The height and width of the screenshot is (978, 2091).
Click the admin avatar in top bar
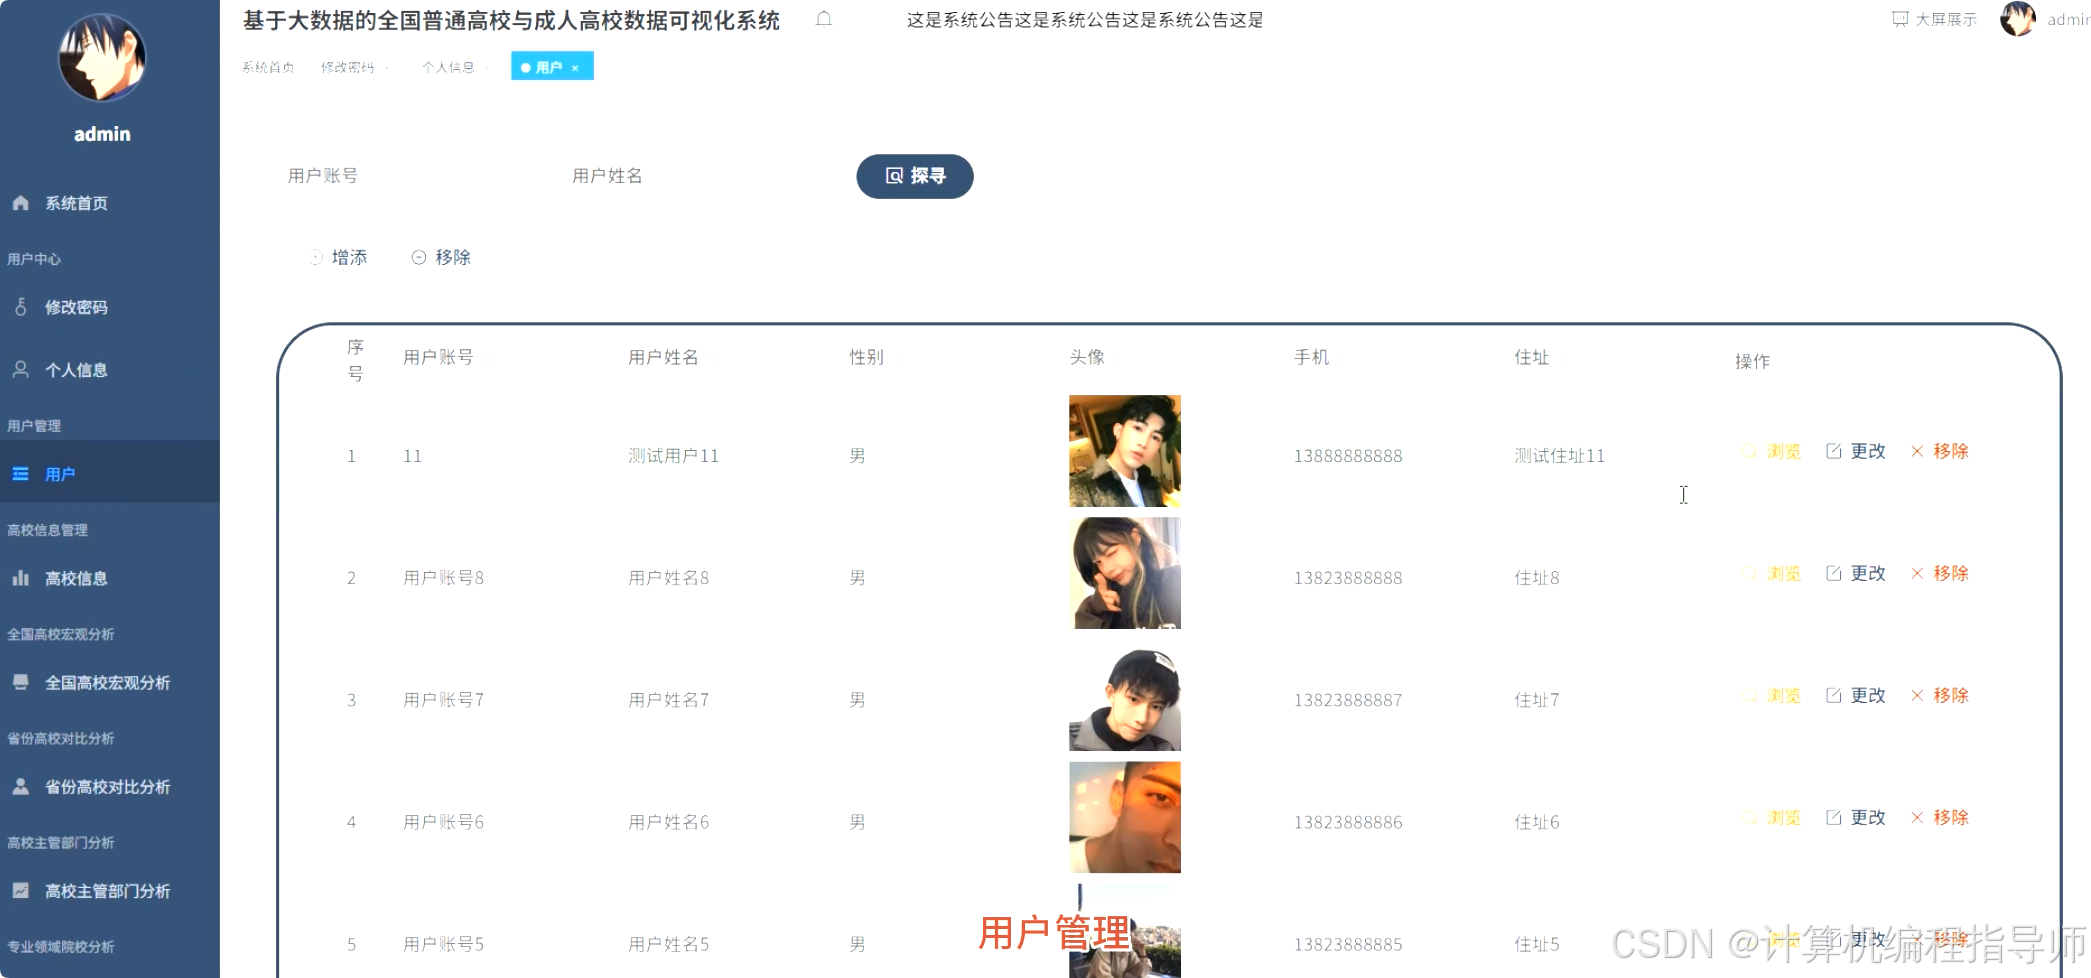click(x=2018, y=19)
